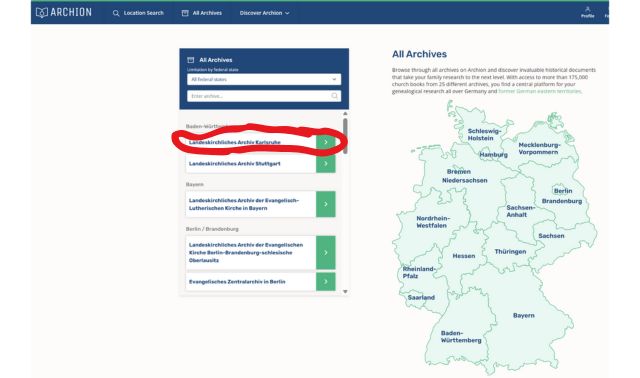Expand the Discover Archion menu

(x=264, y=13)
